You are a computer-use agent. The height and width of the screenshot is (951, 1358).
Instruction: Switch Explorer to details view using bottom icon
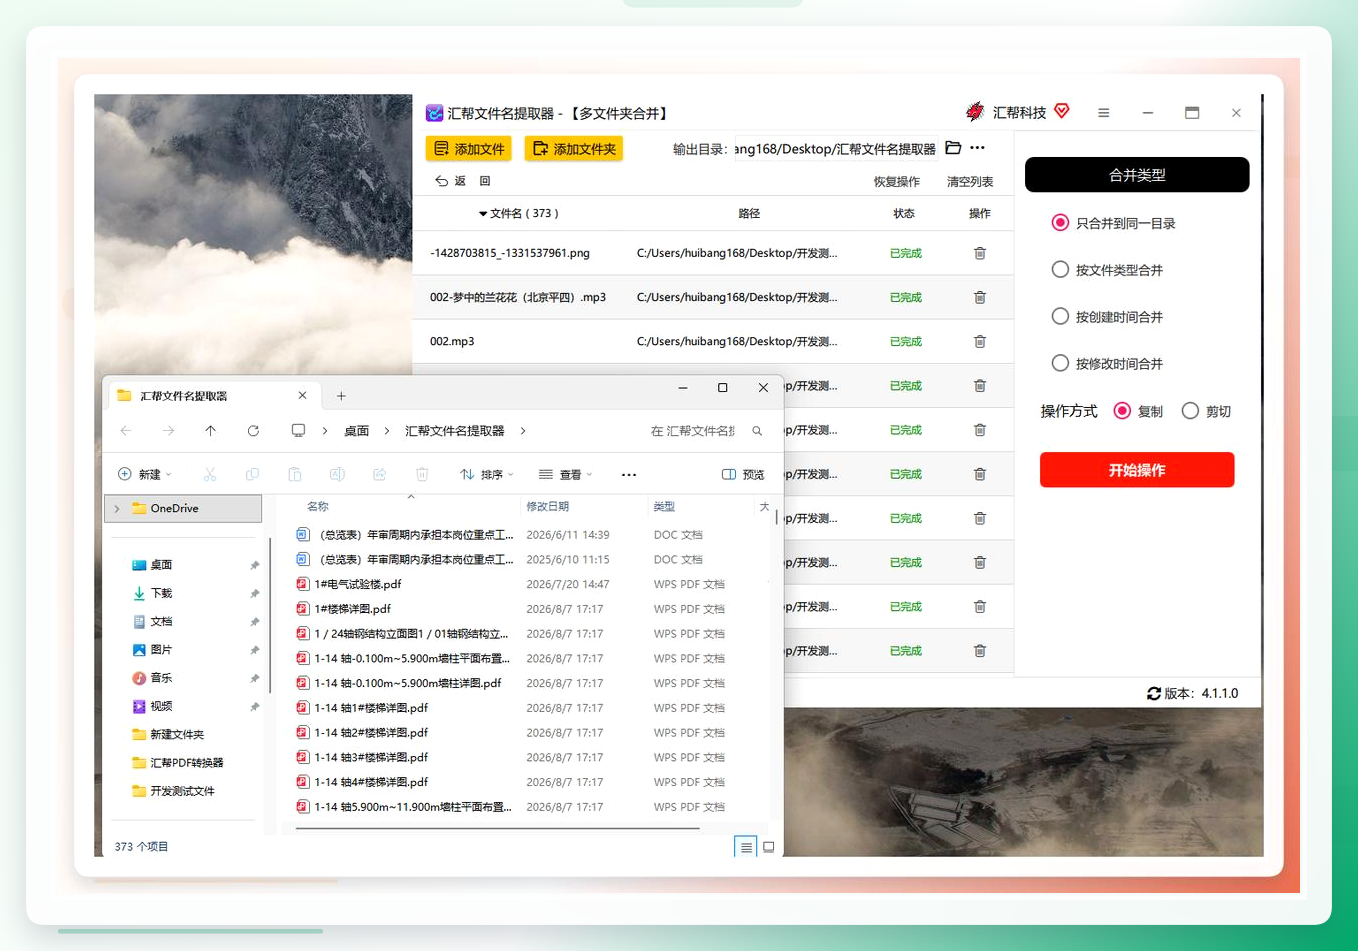coord(746,847)
